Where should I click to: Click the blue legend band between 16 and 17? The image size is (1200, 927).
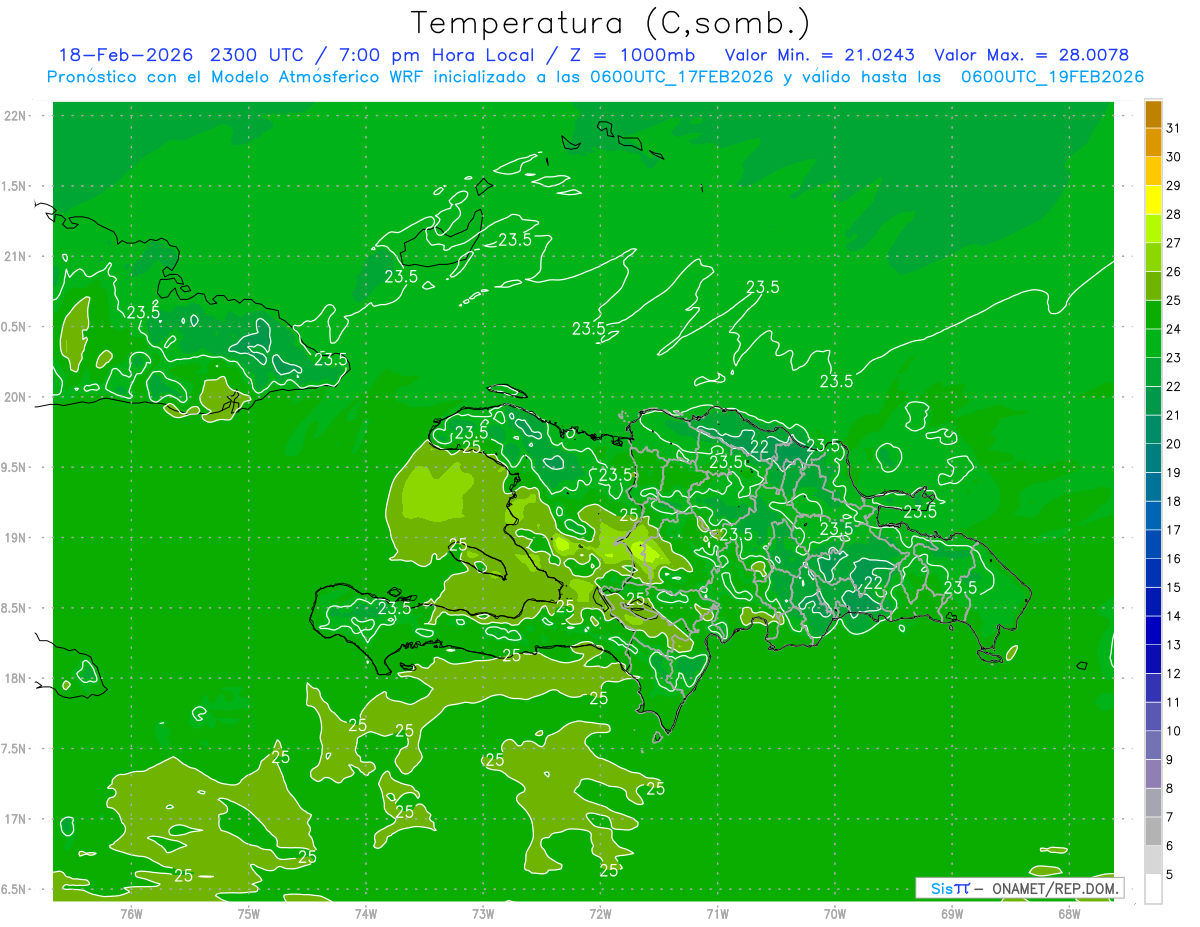pos(1153,545)
